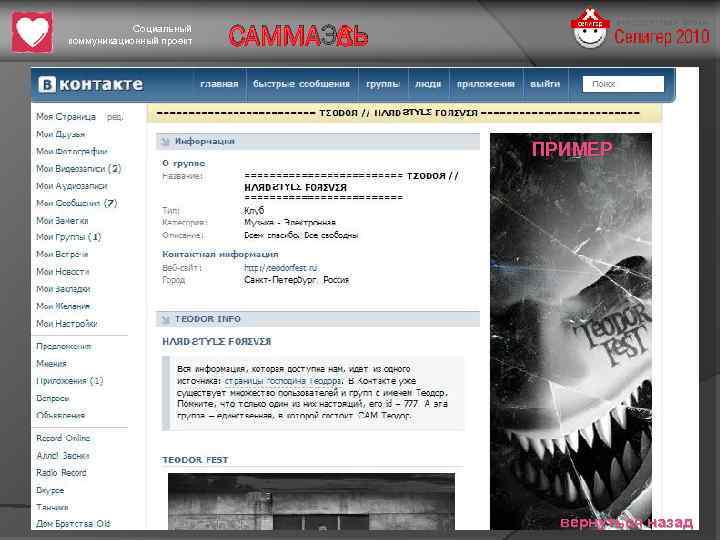Open Моя Страница in sidebar

pos(66,117)
